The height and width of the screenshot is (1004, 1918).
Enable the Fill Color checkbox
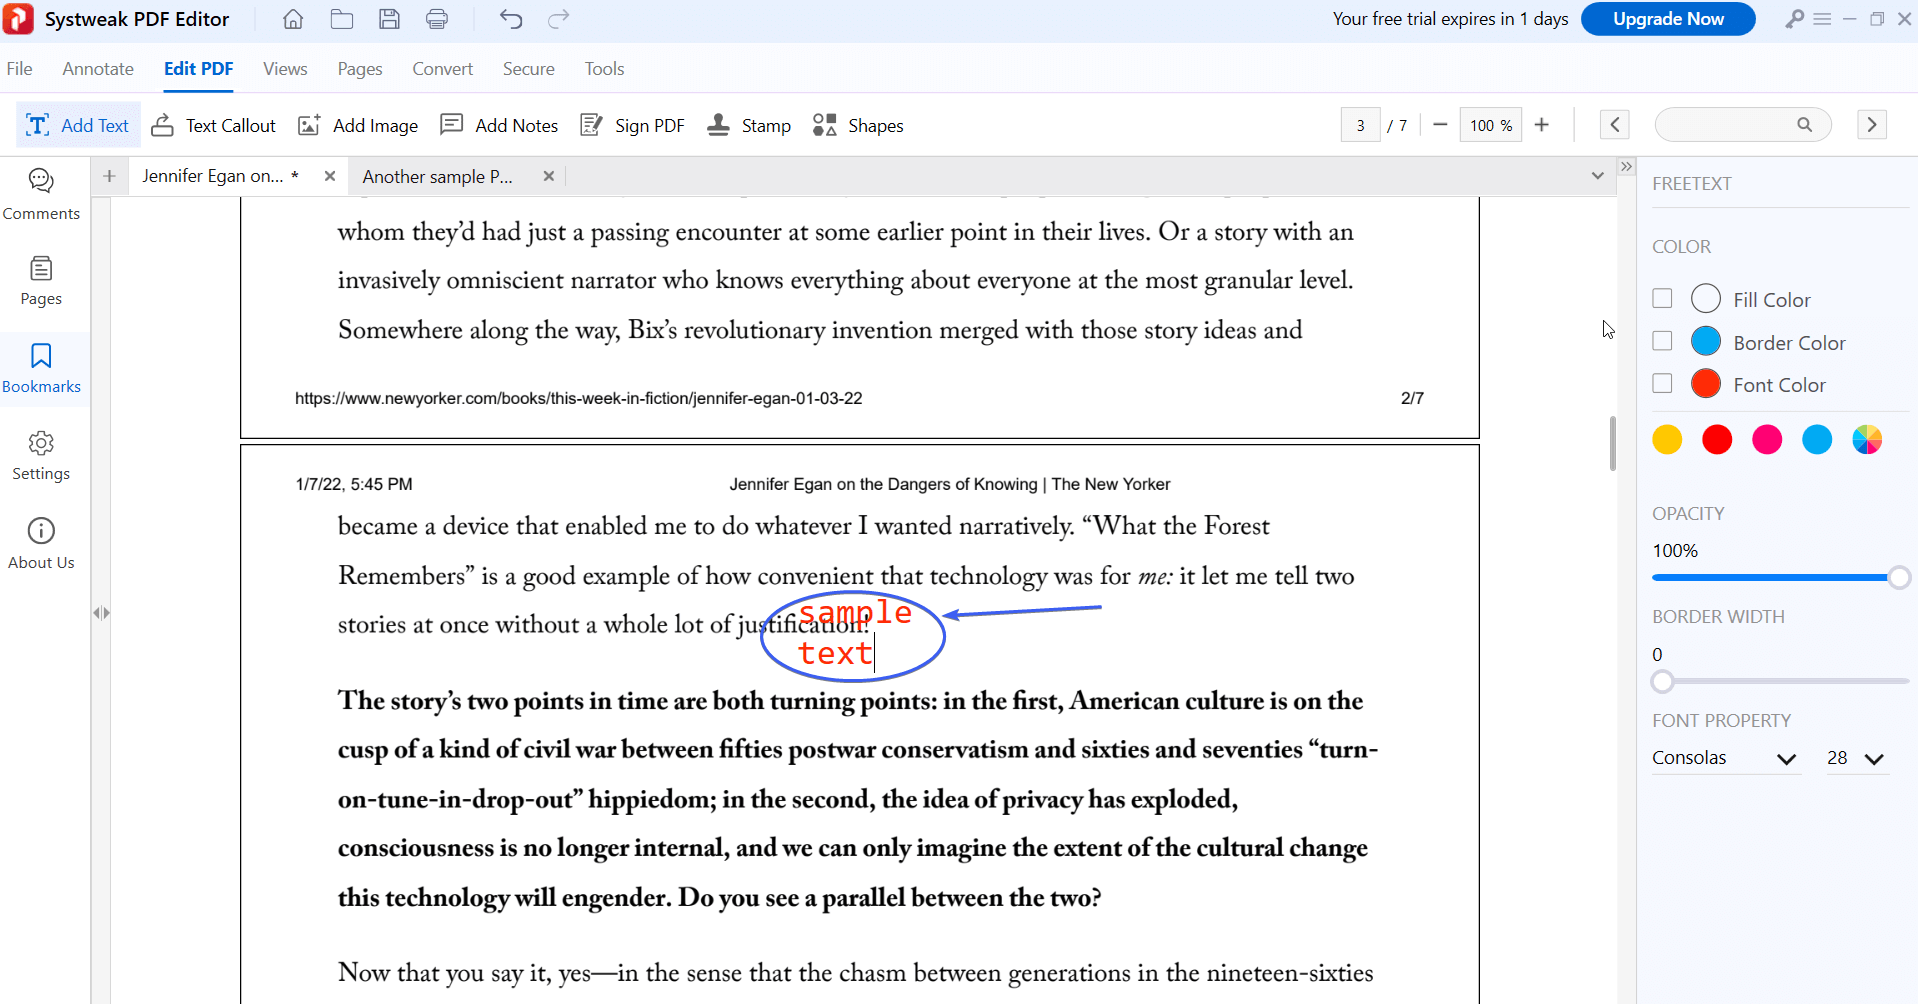click(x=1662, y=298)
